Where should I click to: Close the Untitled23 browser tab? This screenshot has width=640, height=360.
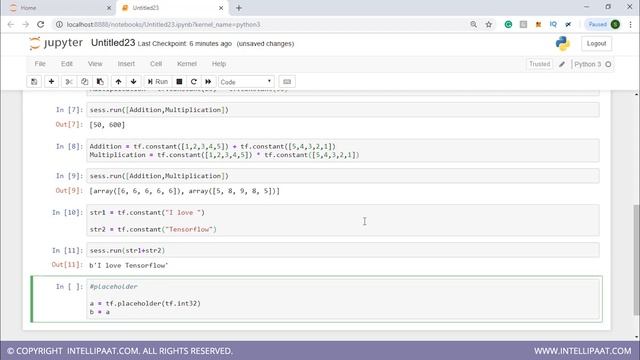pos(221,8)
